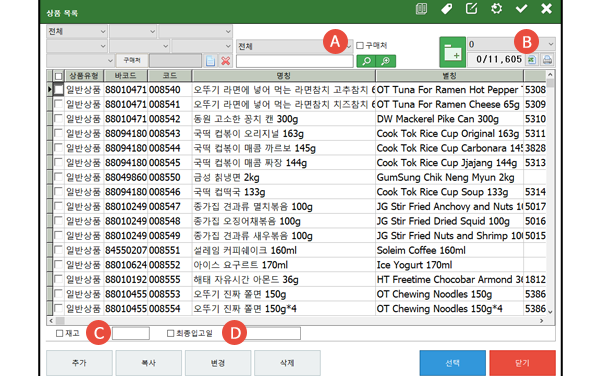The height and width of the screenshot is (376, 599).
Task: Select the row 'Ice Yogurt 170ml'
Action: coord(296,265)
